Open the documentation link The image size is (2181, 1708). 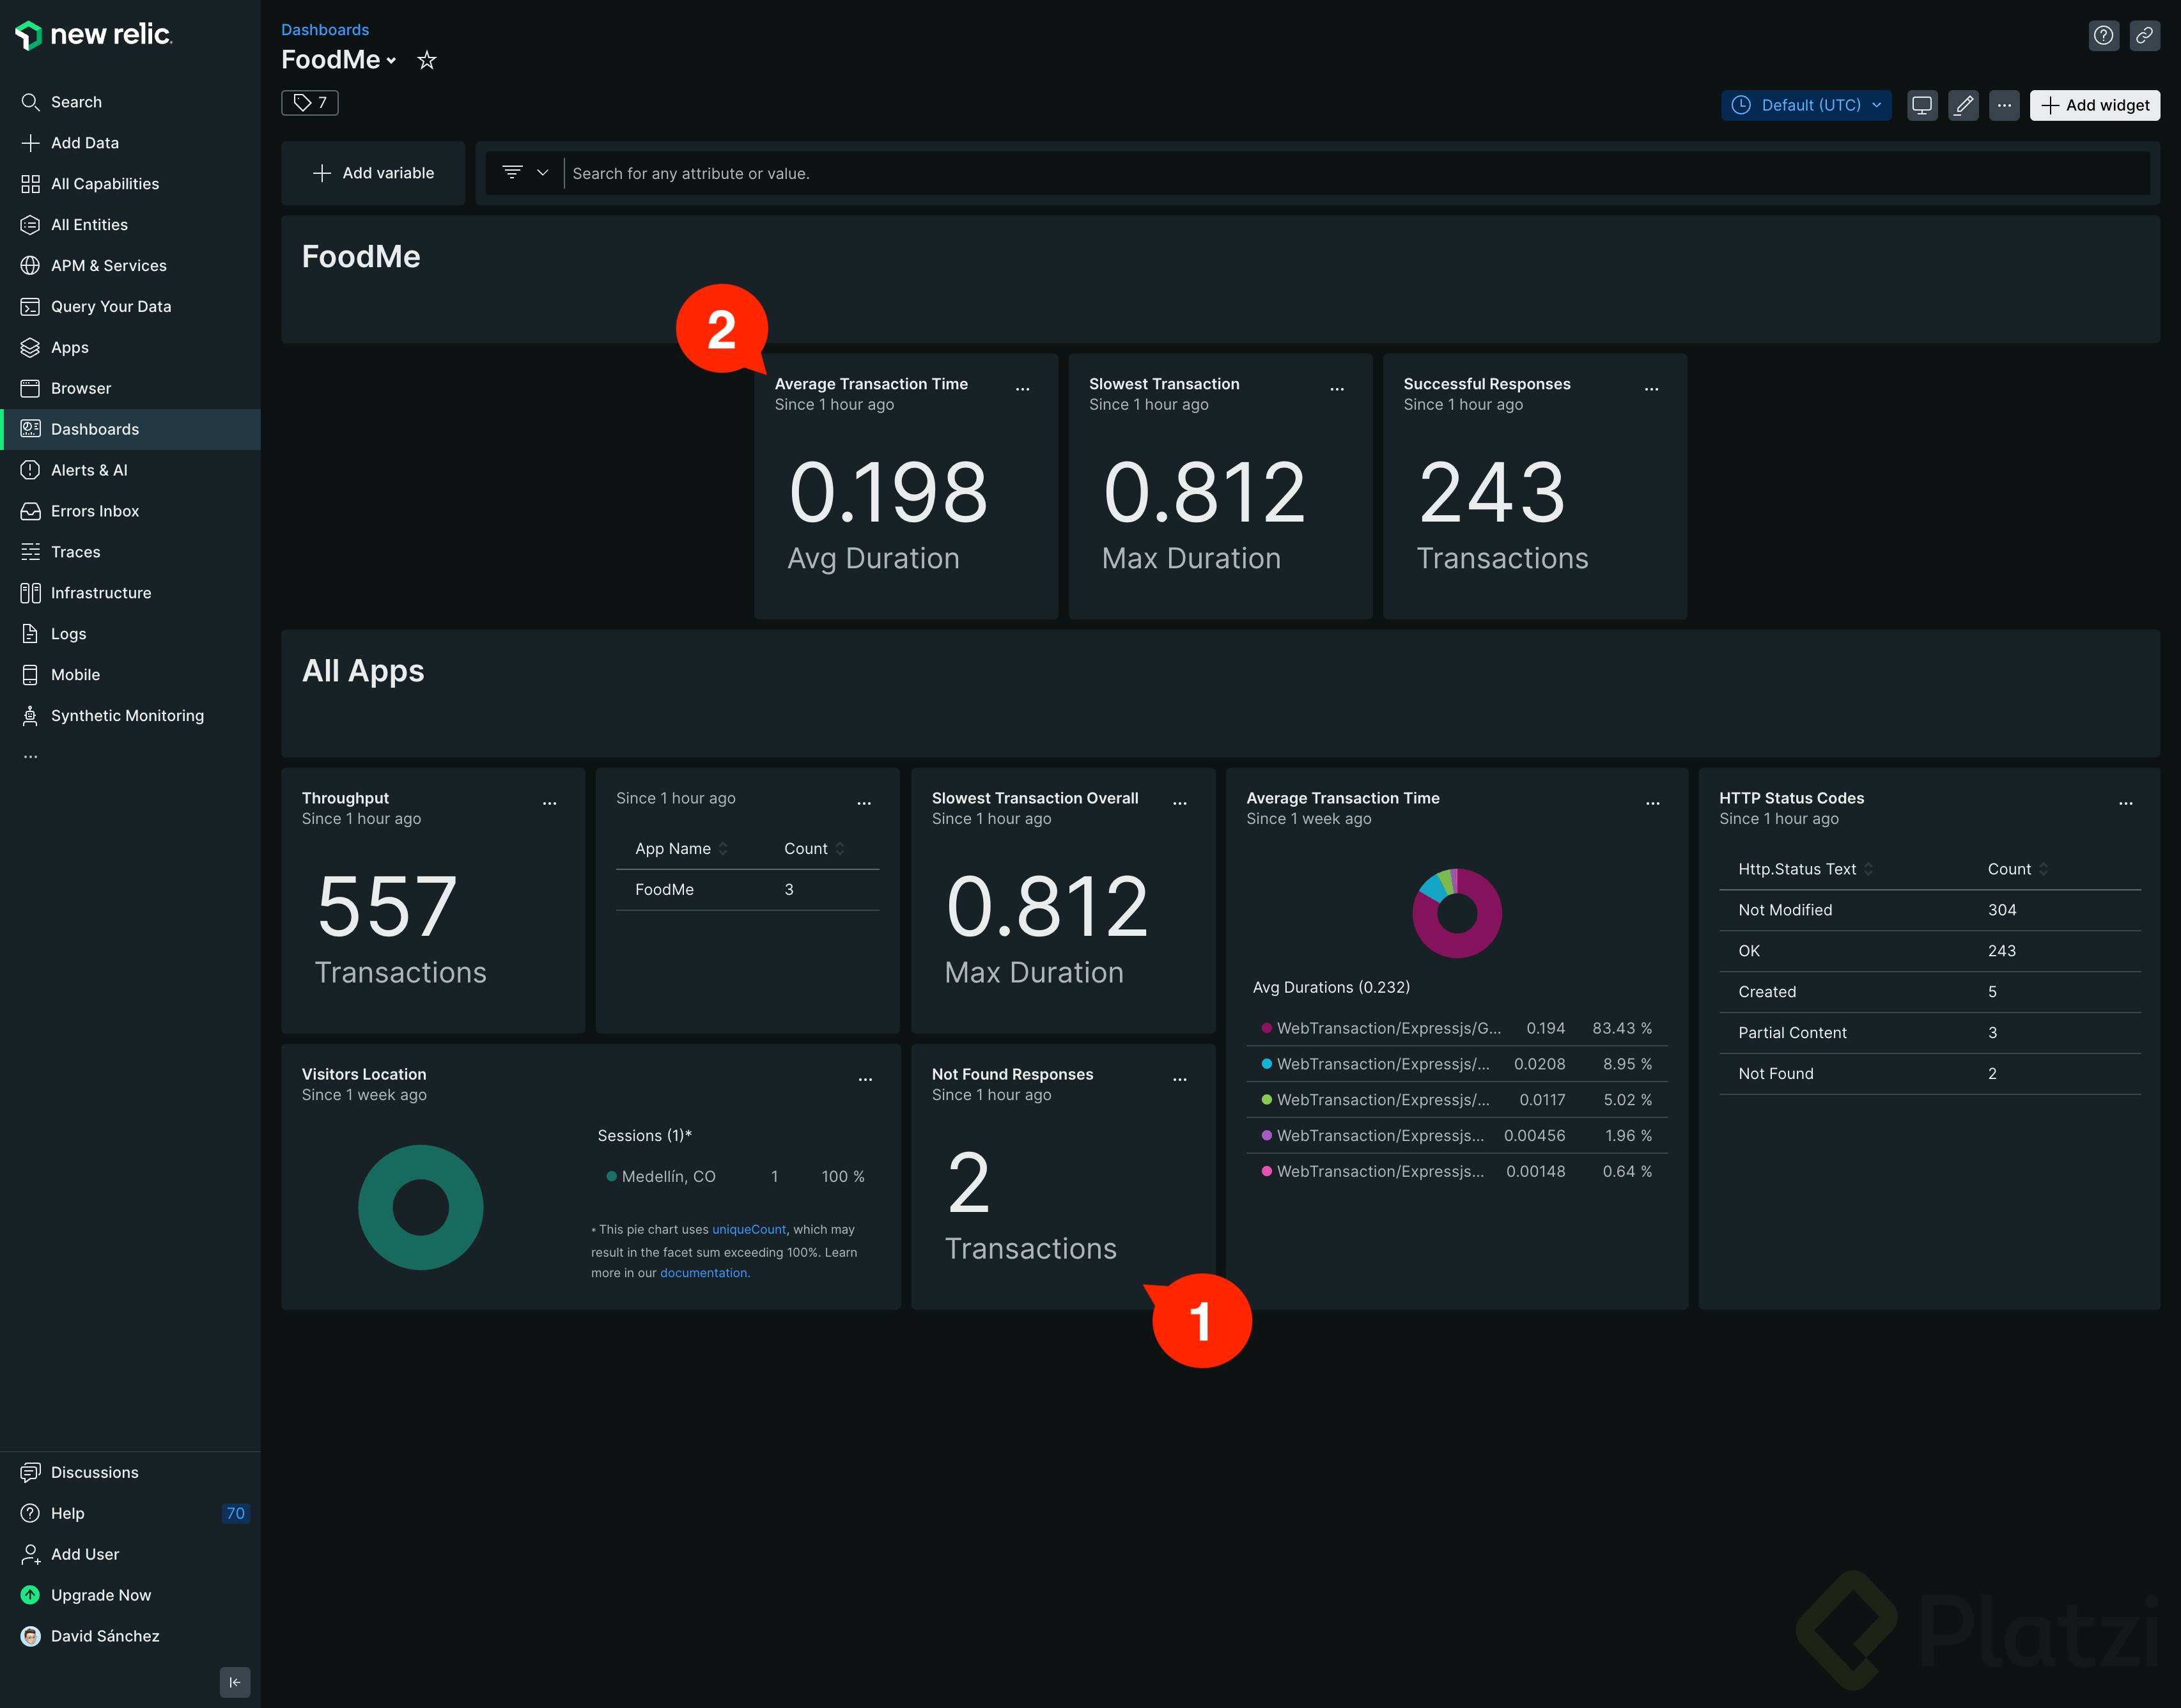coord(704,1273)
